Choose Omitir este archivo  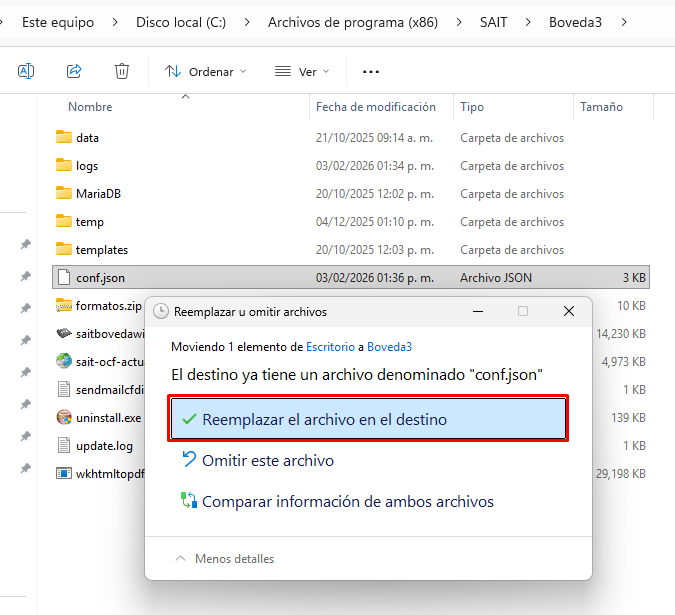coord(267,461)
